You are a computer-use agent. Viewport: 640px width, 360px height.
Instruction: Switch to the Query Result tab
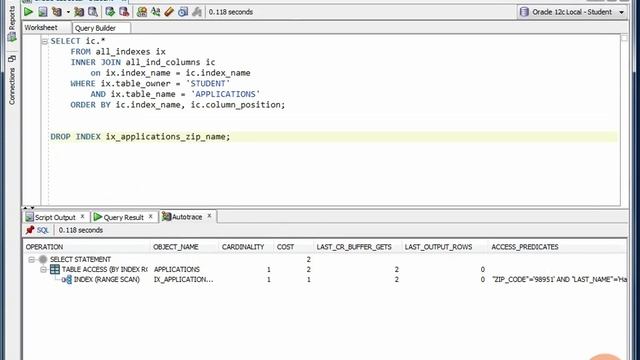click(123, 217)
